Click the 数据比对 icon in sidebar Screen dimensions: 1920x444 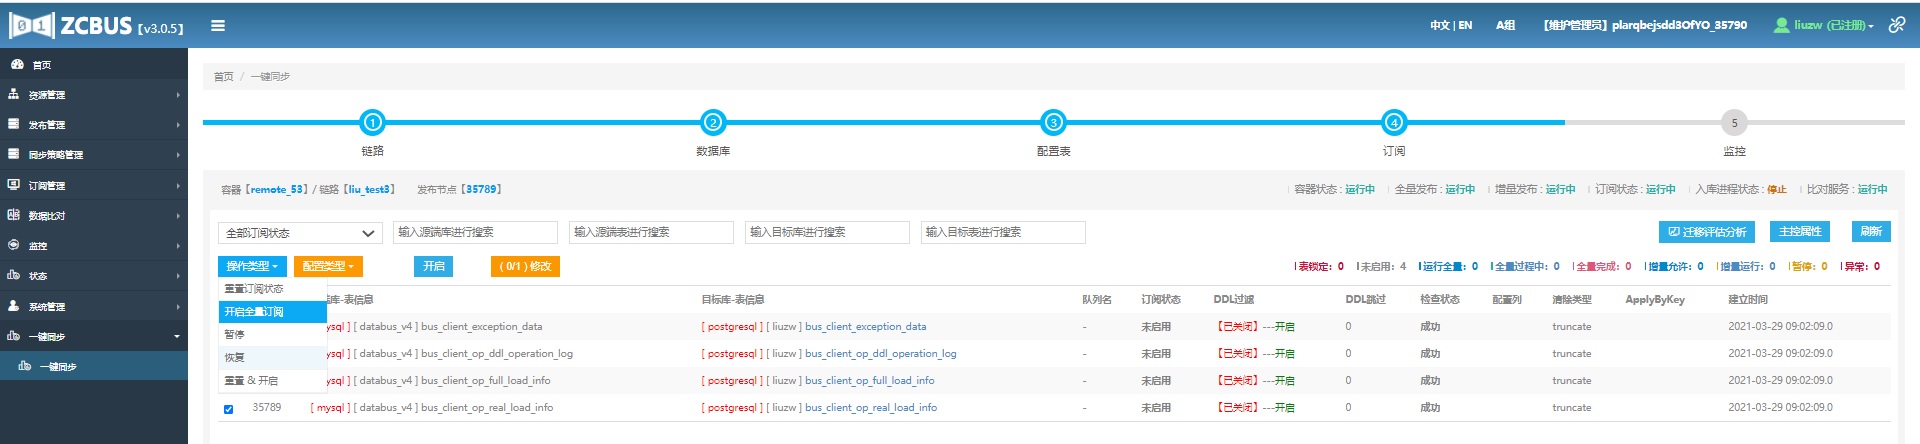14,215
